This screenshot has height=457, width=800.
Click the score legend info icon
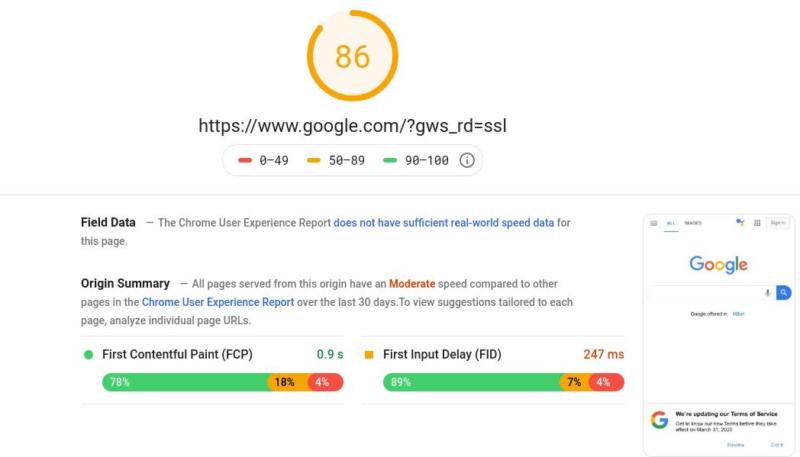466,160
